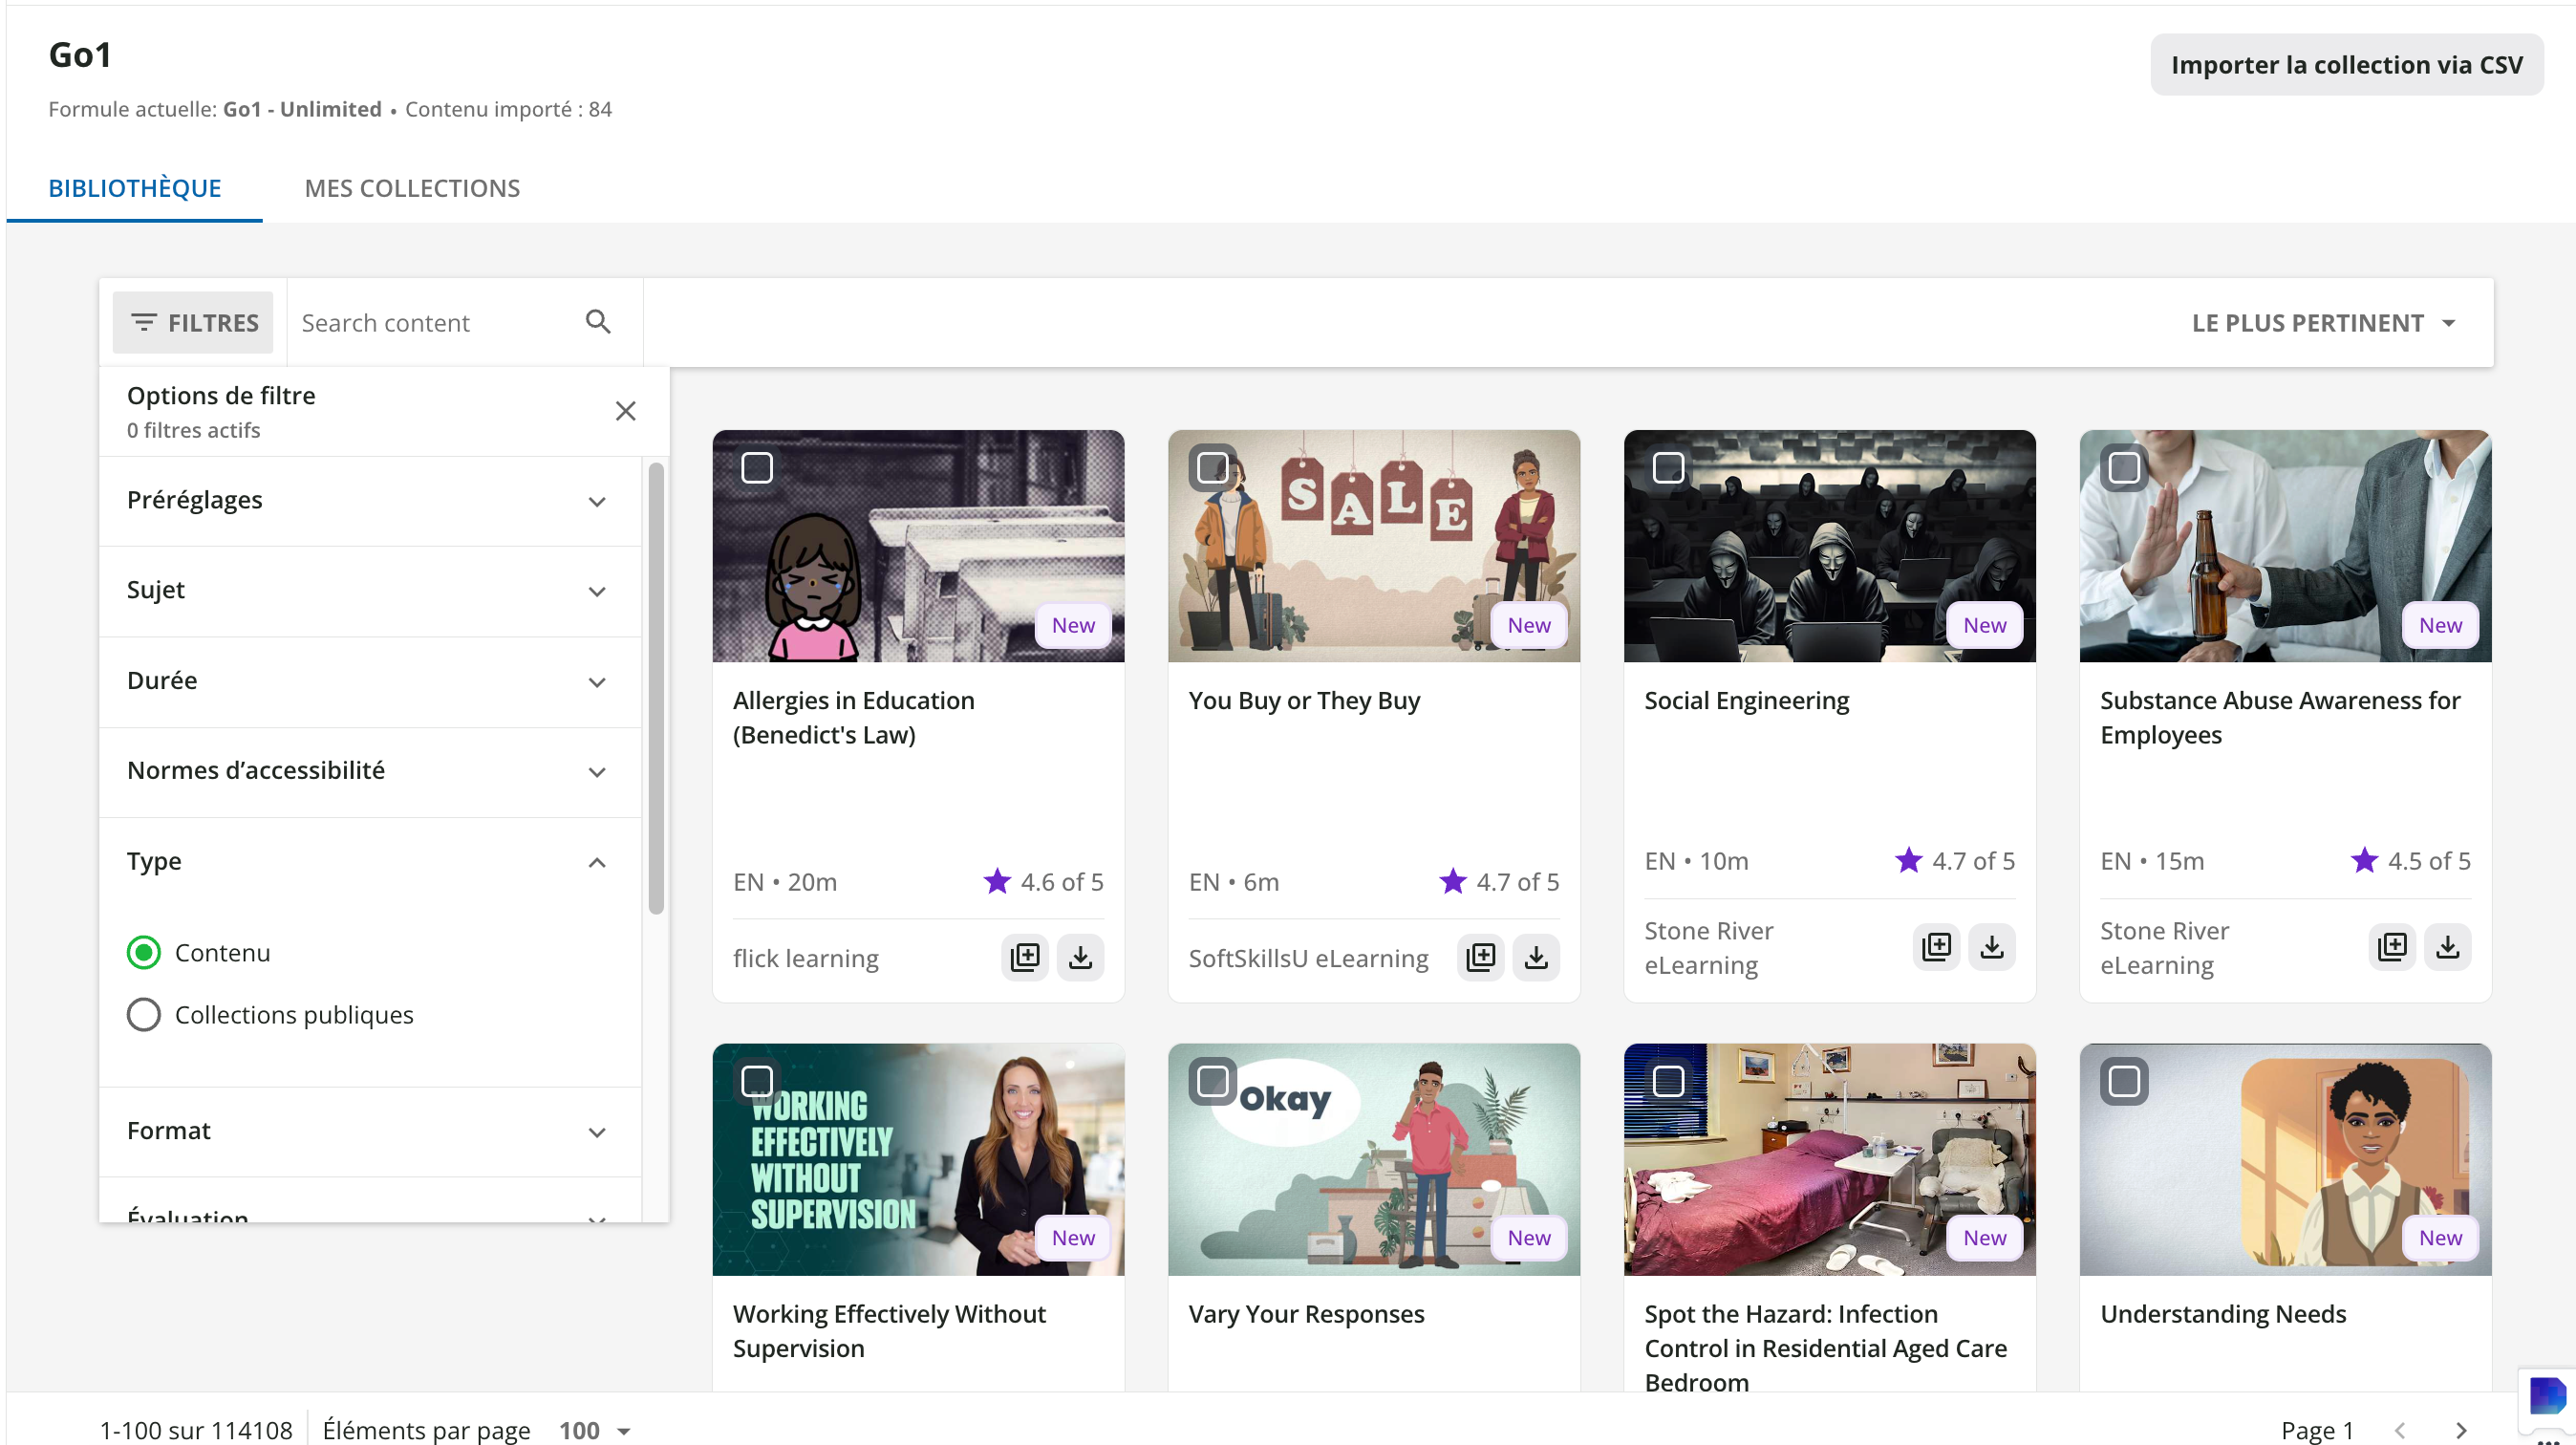2576x1445 pixels.
Task: Select the You Buy or They Buy checkbox
Action: (x=1213, y=467)
